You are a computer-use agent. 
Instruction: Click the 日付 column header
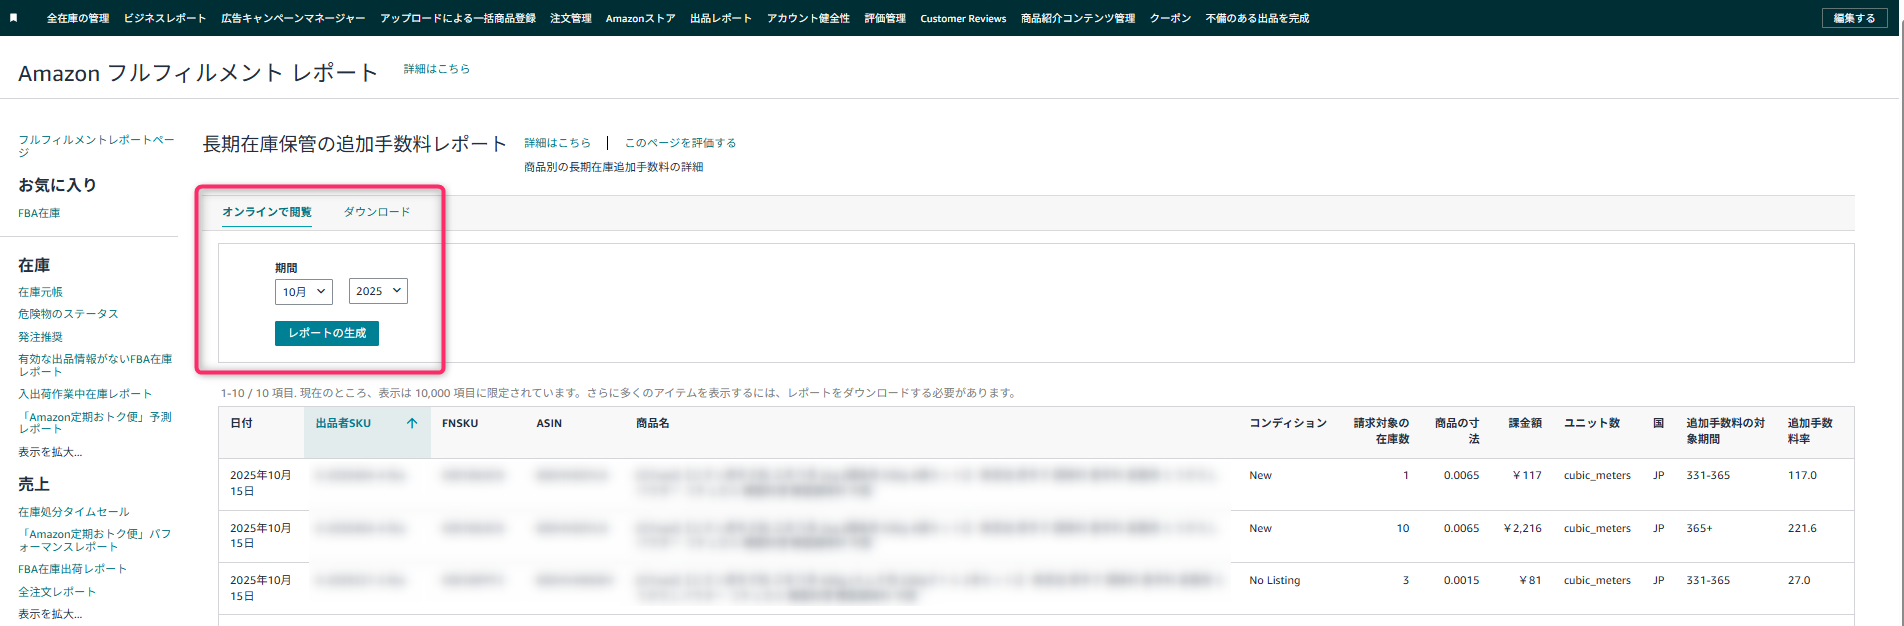coord(241,423)
